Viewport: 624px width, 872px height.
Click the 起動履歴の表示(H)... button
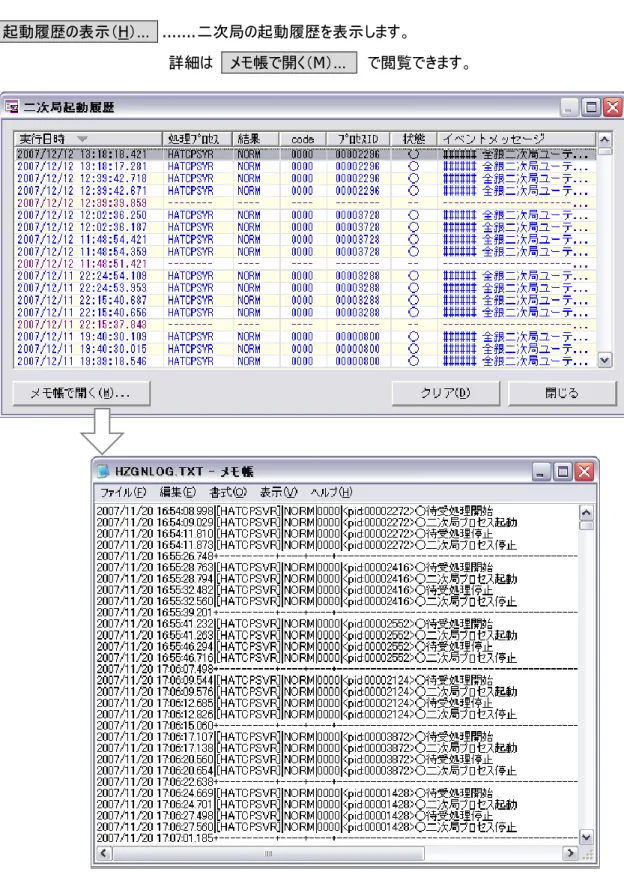78,31
